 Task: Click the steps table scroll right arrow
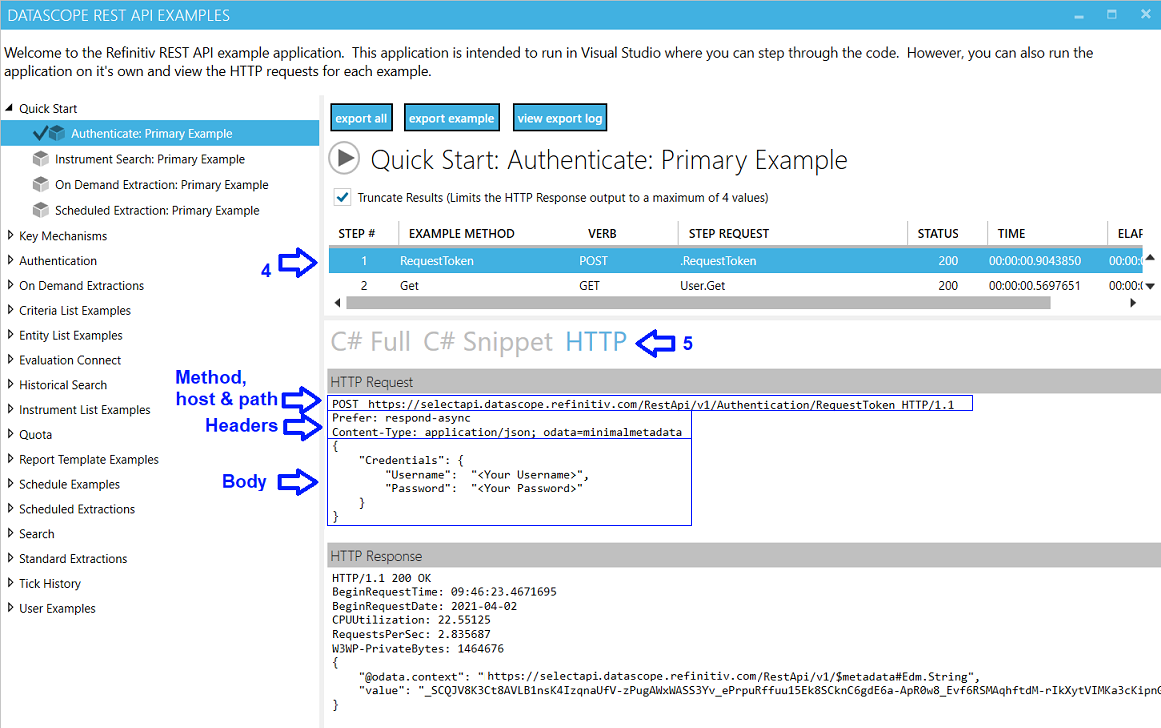tap(1133, 302)
